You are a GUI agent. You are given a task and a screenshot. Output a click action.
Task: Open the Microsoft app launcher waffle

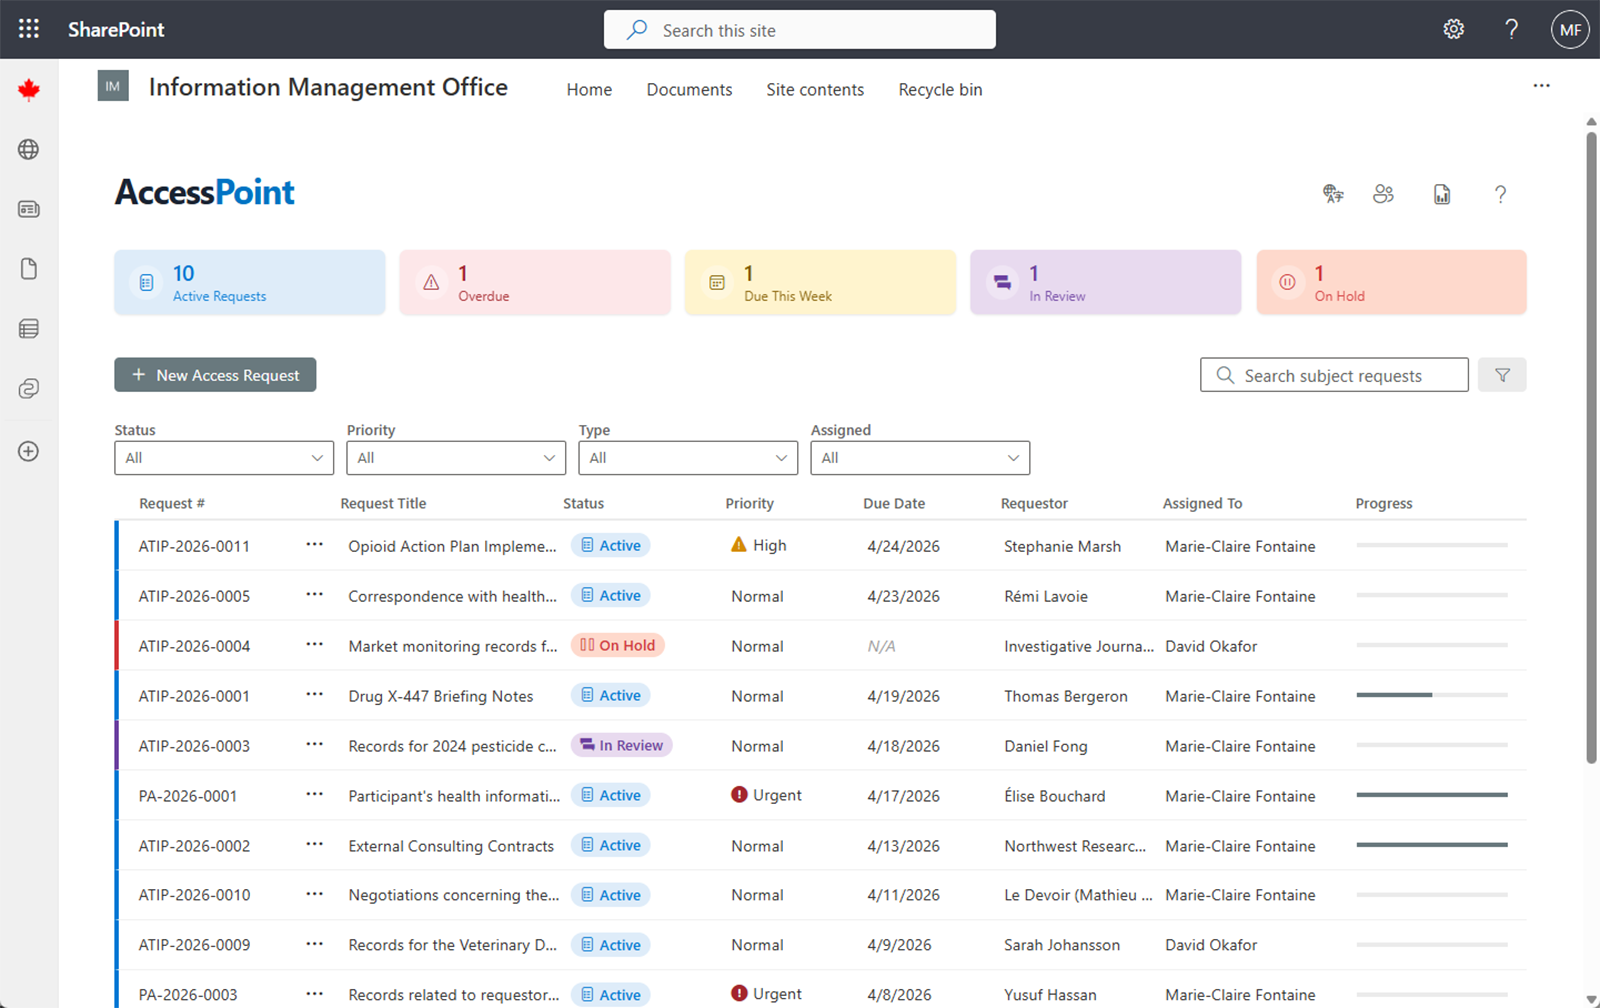[x=27, y=28]
